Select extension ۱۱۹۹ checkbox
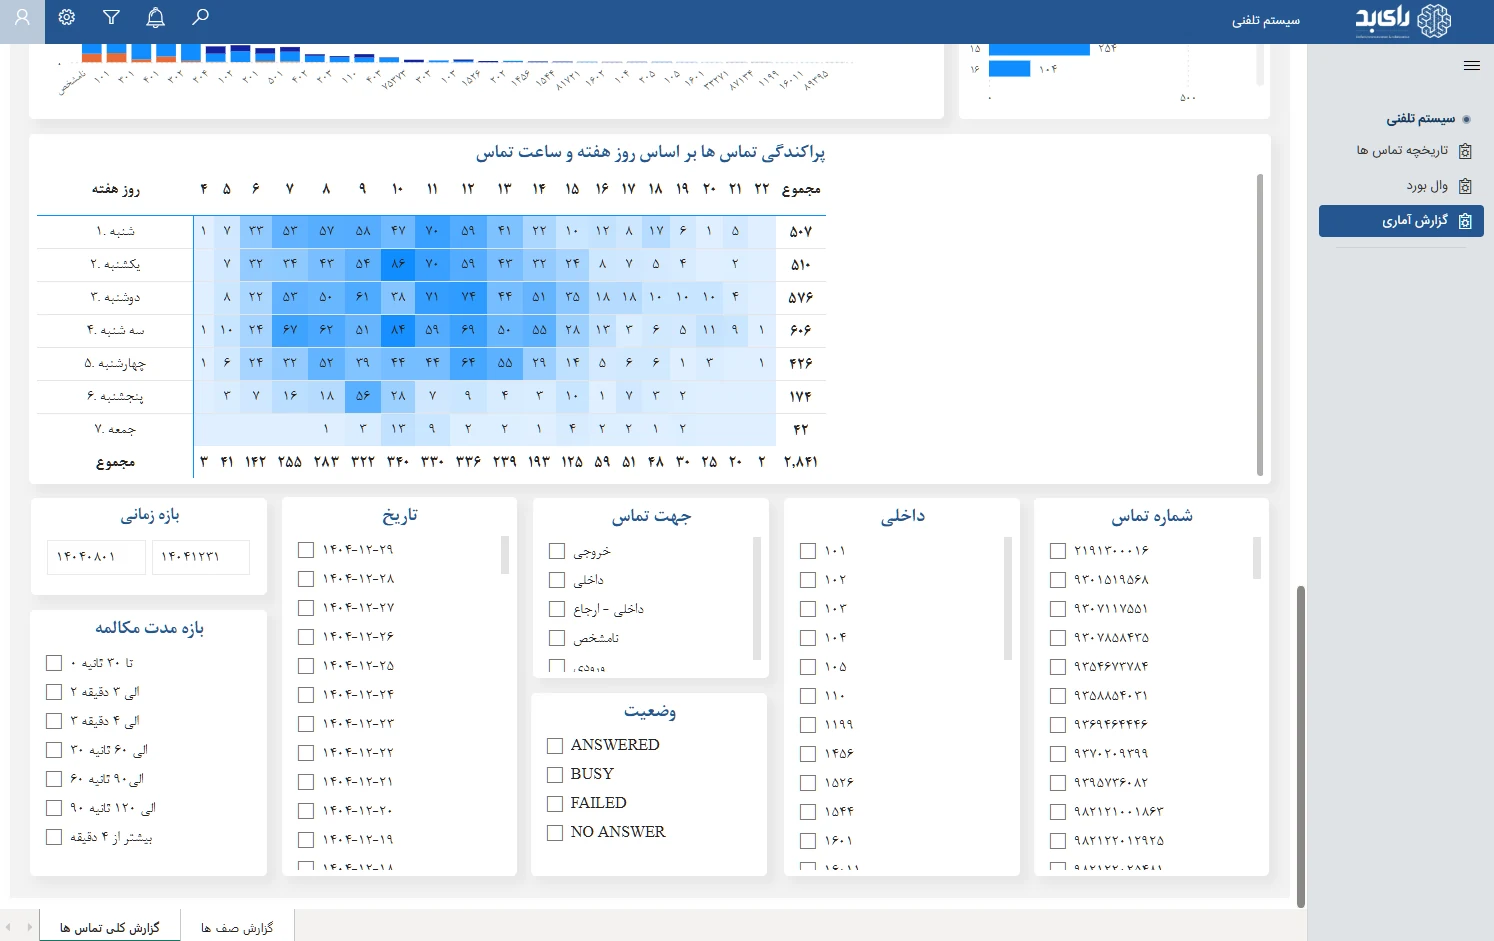Viewport: 1494px width, 941px height. pos(808,725)
